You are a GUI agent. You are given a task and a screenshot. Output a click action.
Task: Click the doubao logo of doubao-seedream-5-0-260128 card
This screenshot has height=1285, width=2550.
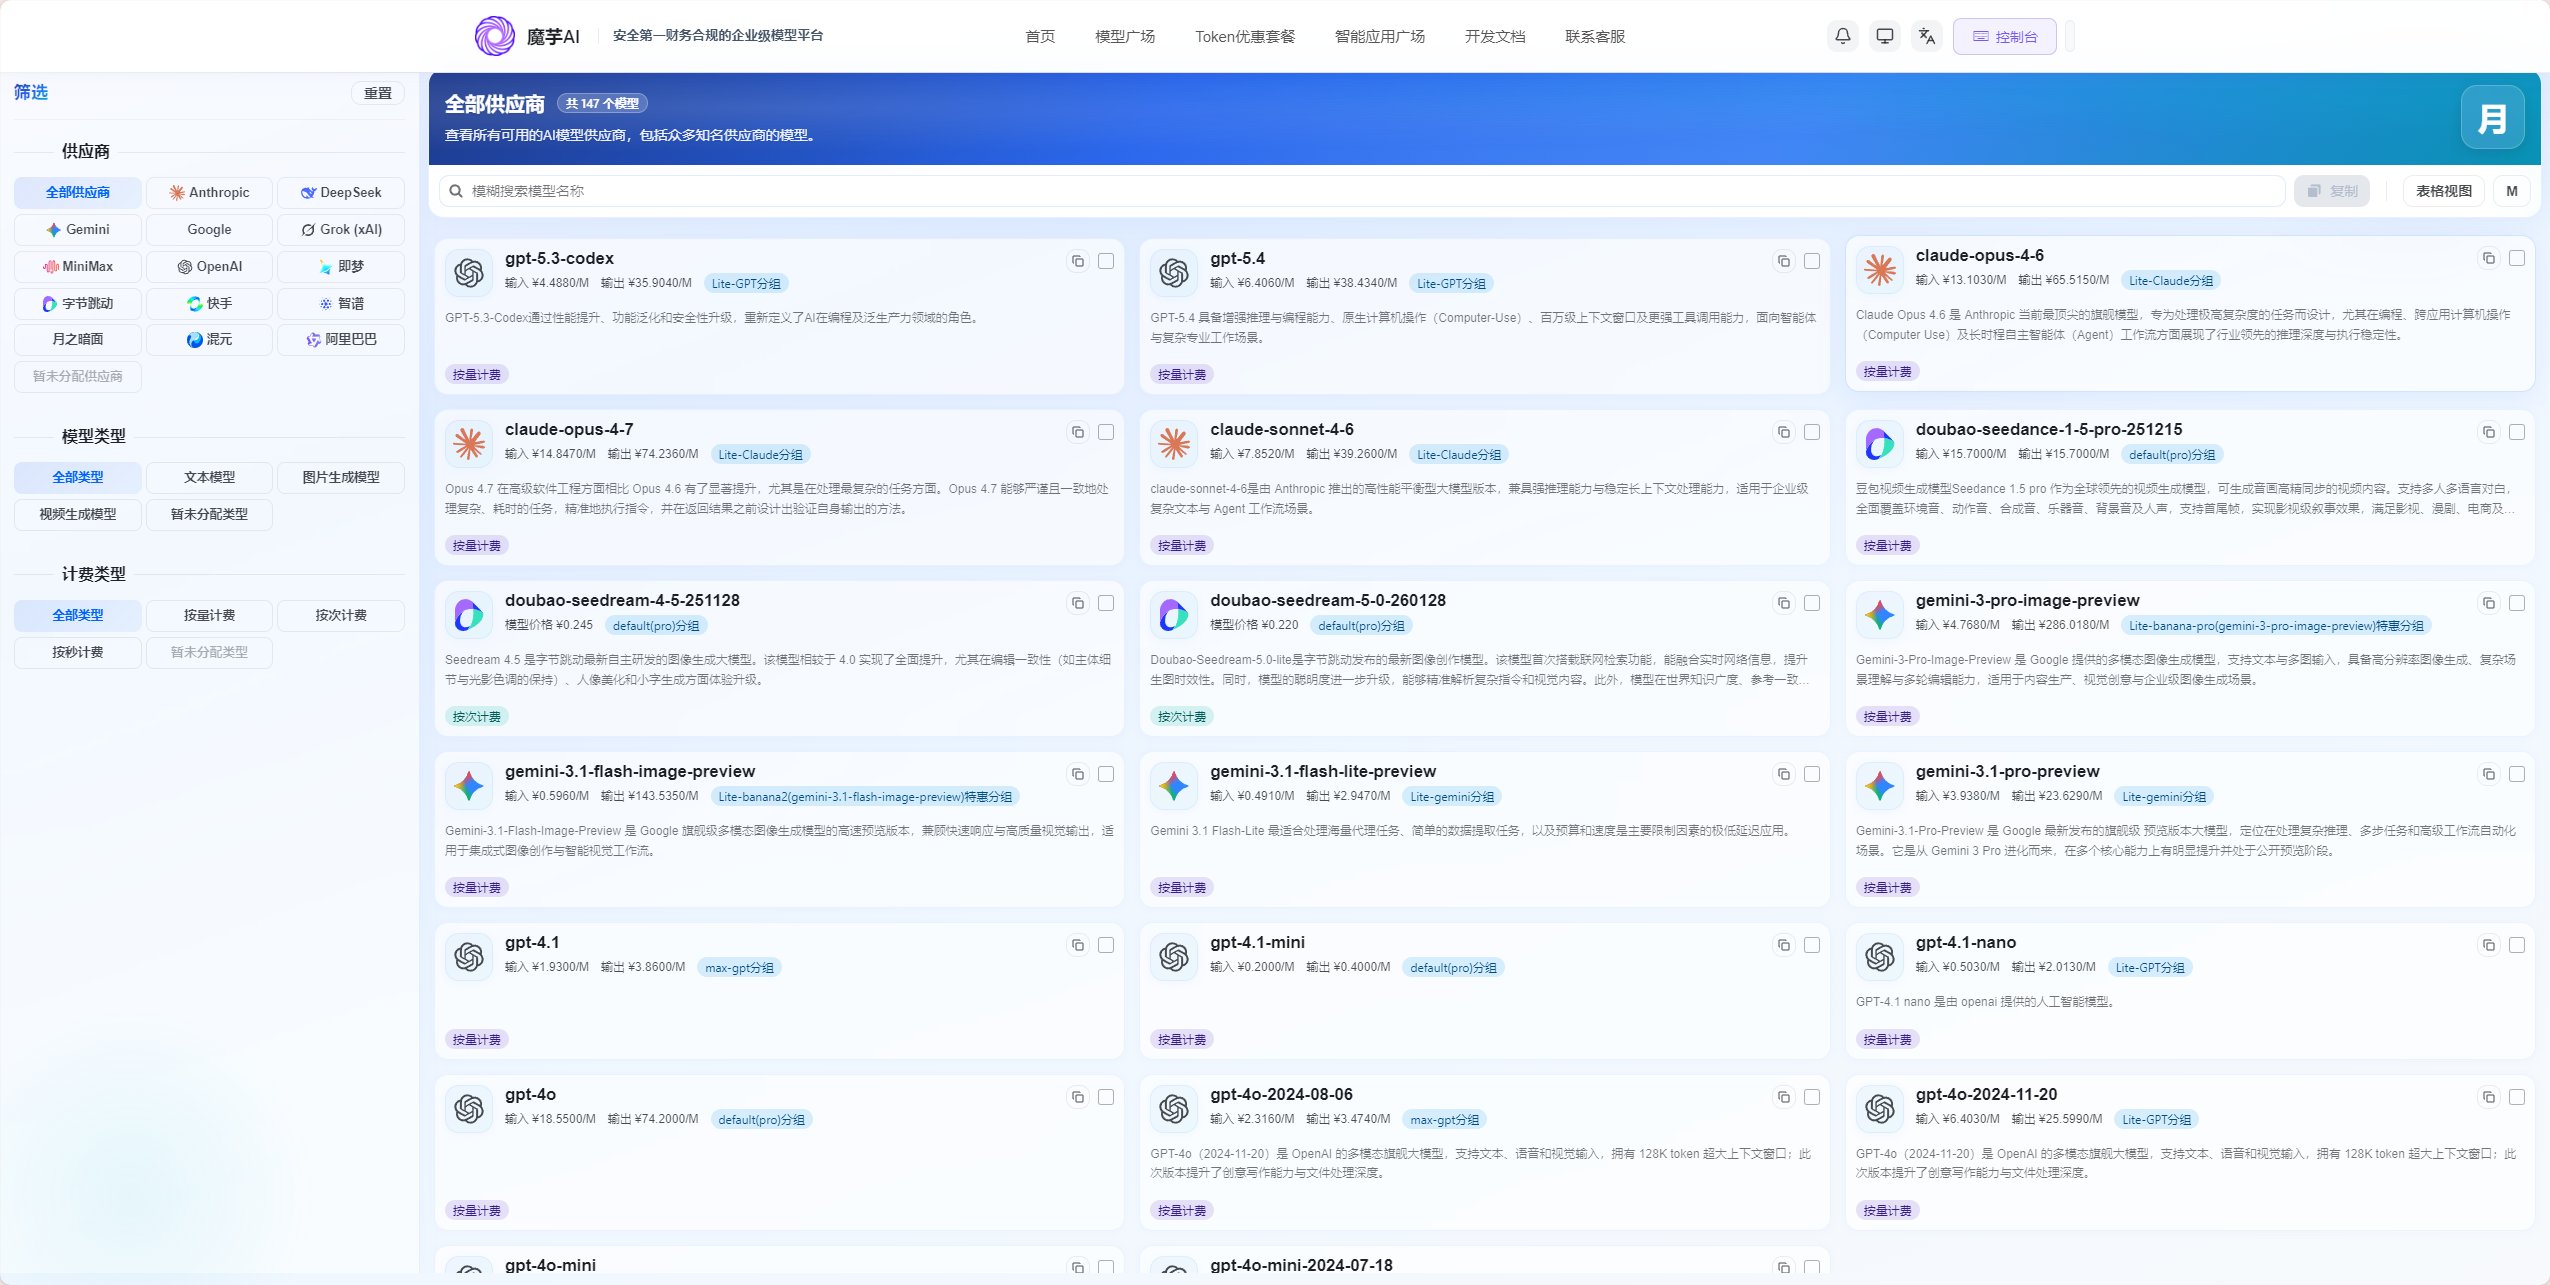pos(1174,614)
